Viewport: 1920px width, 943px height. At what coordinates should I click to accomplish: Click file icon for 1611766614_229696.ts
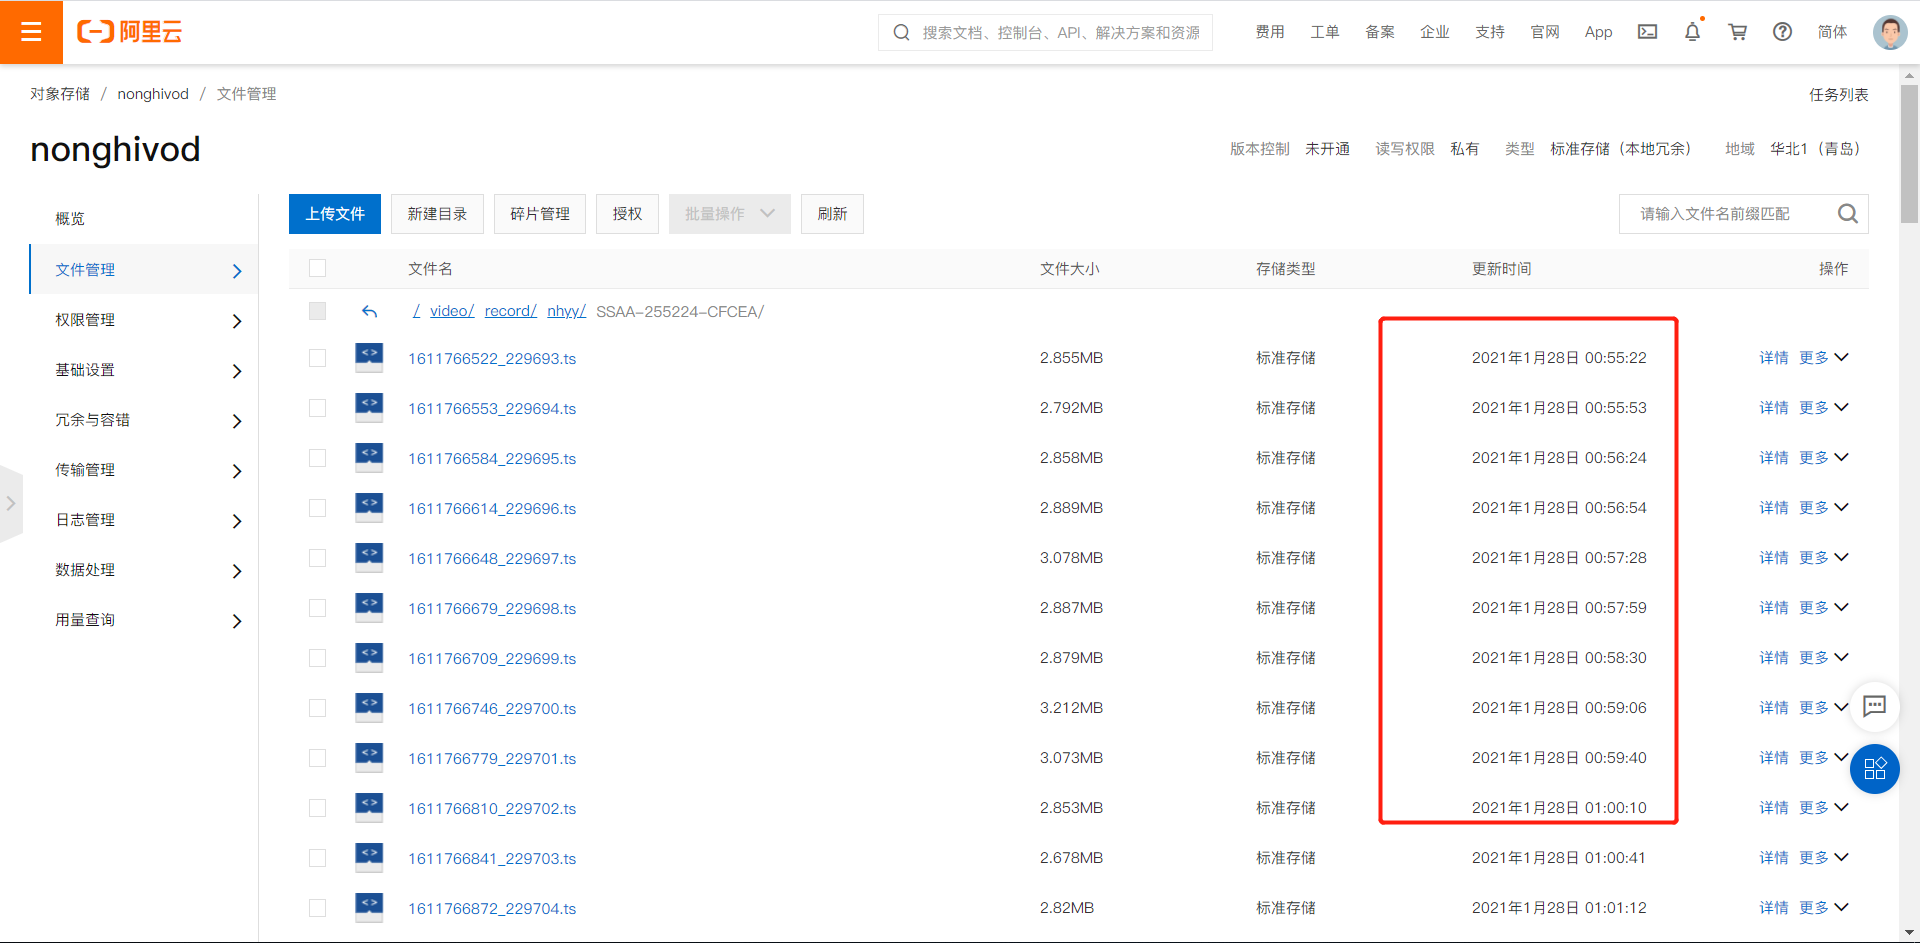click(369, 507)
